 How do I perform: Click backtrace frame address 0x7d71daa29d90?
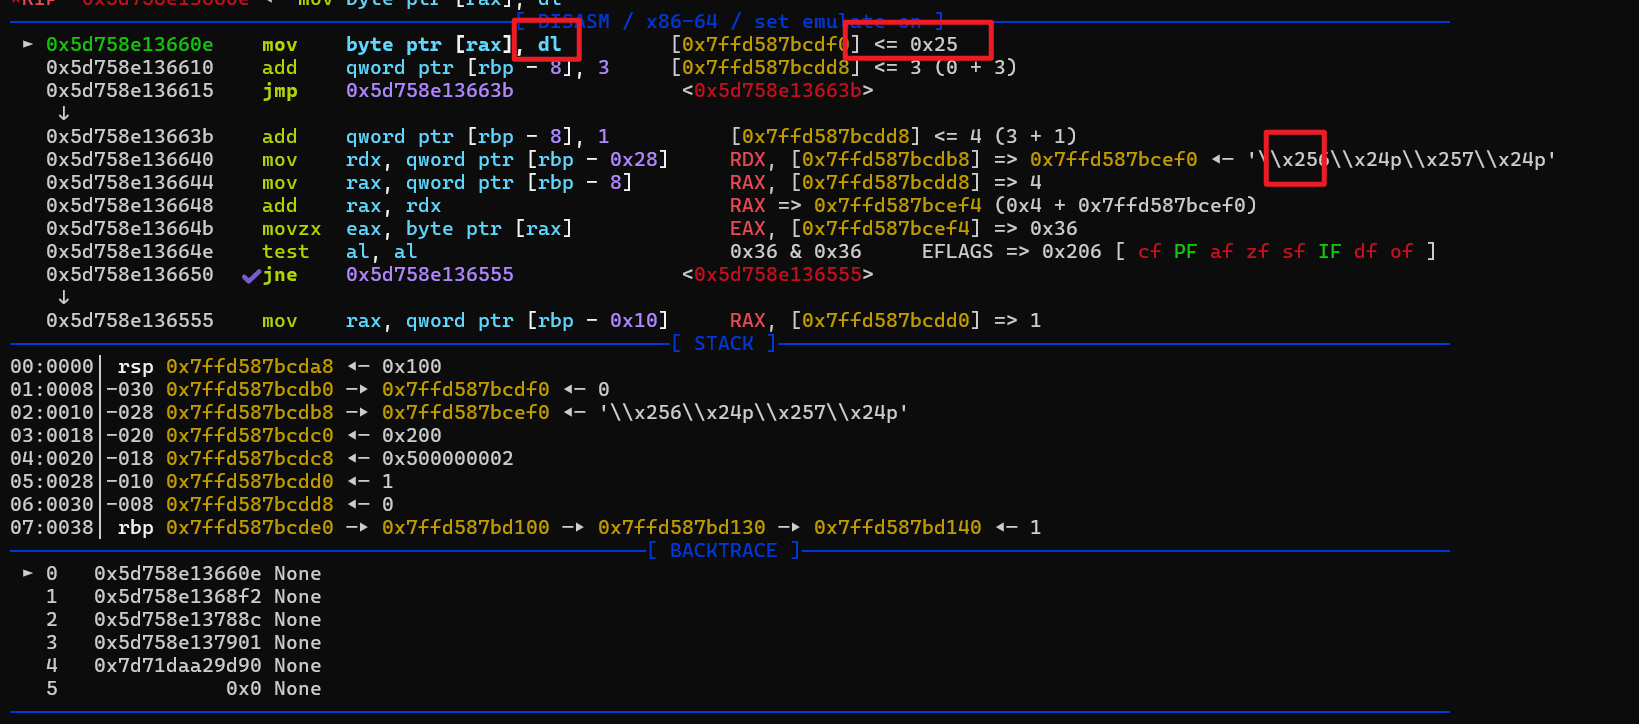click(x=177, y=666)
